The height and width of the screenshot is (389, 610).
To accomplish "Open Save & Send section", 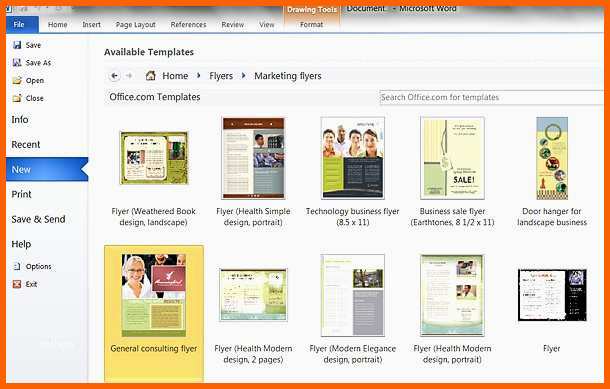I will pyautogui.click(x=38, y=219).
